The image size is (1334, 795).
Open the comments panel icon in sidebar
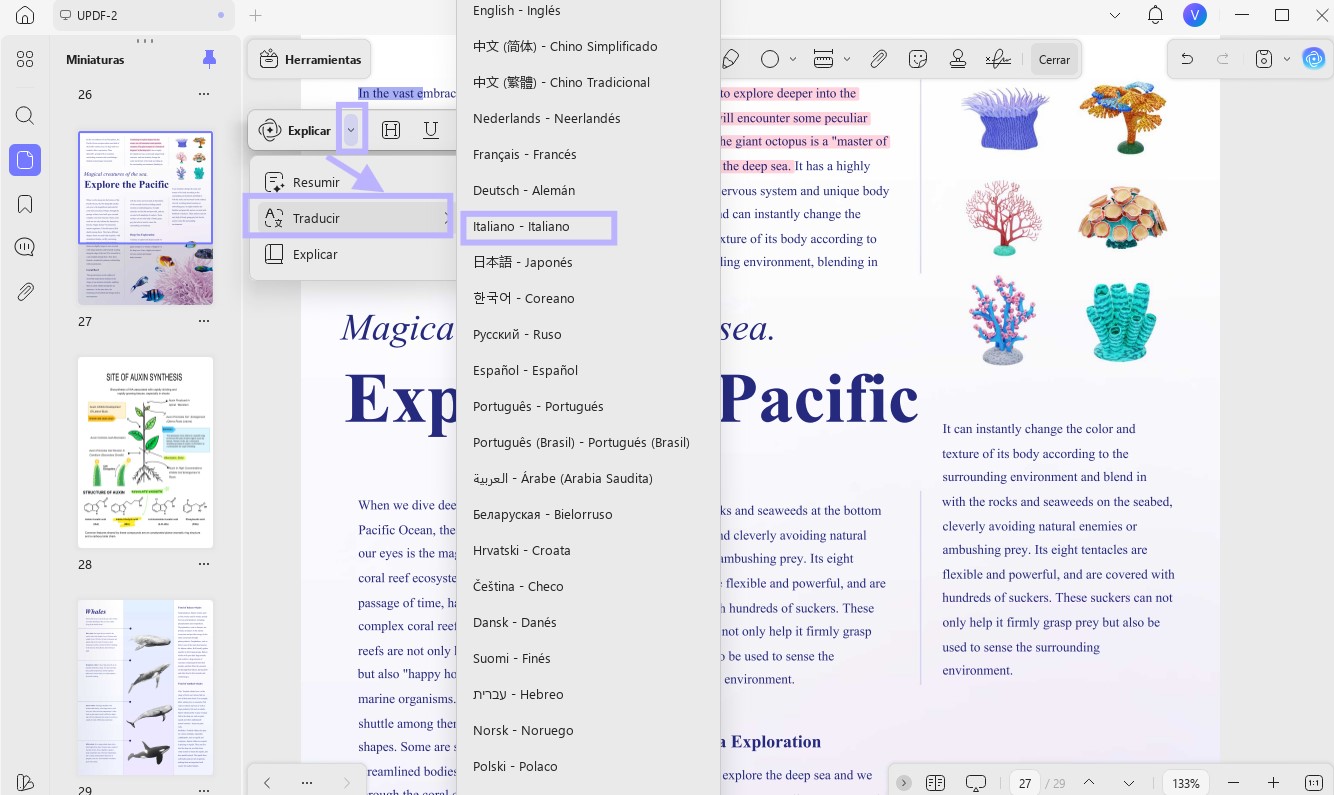(25, 247)
